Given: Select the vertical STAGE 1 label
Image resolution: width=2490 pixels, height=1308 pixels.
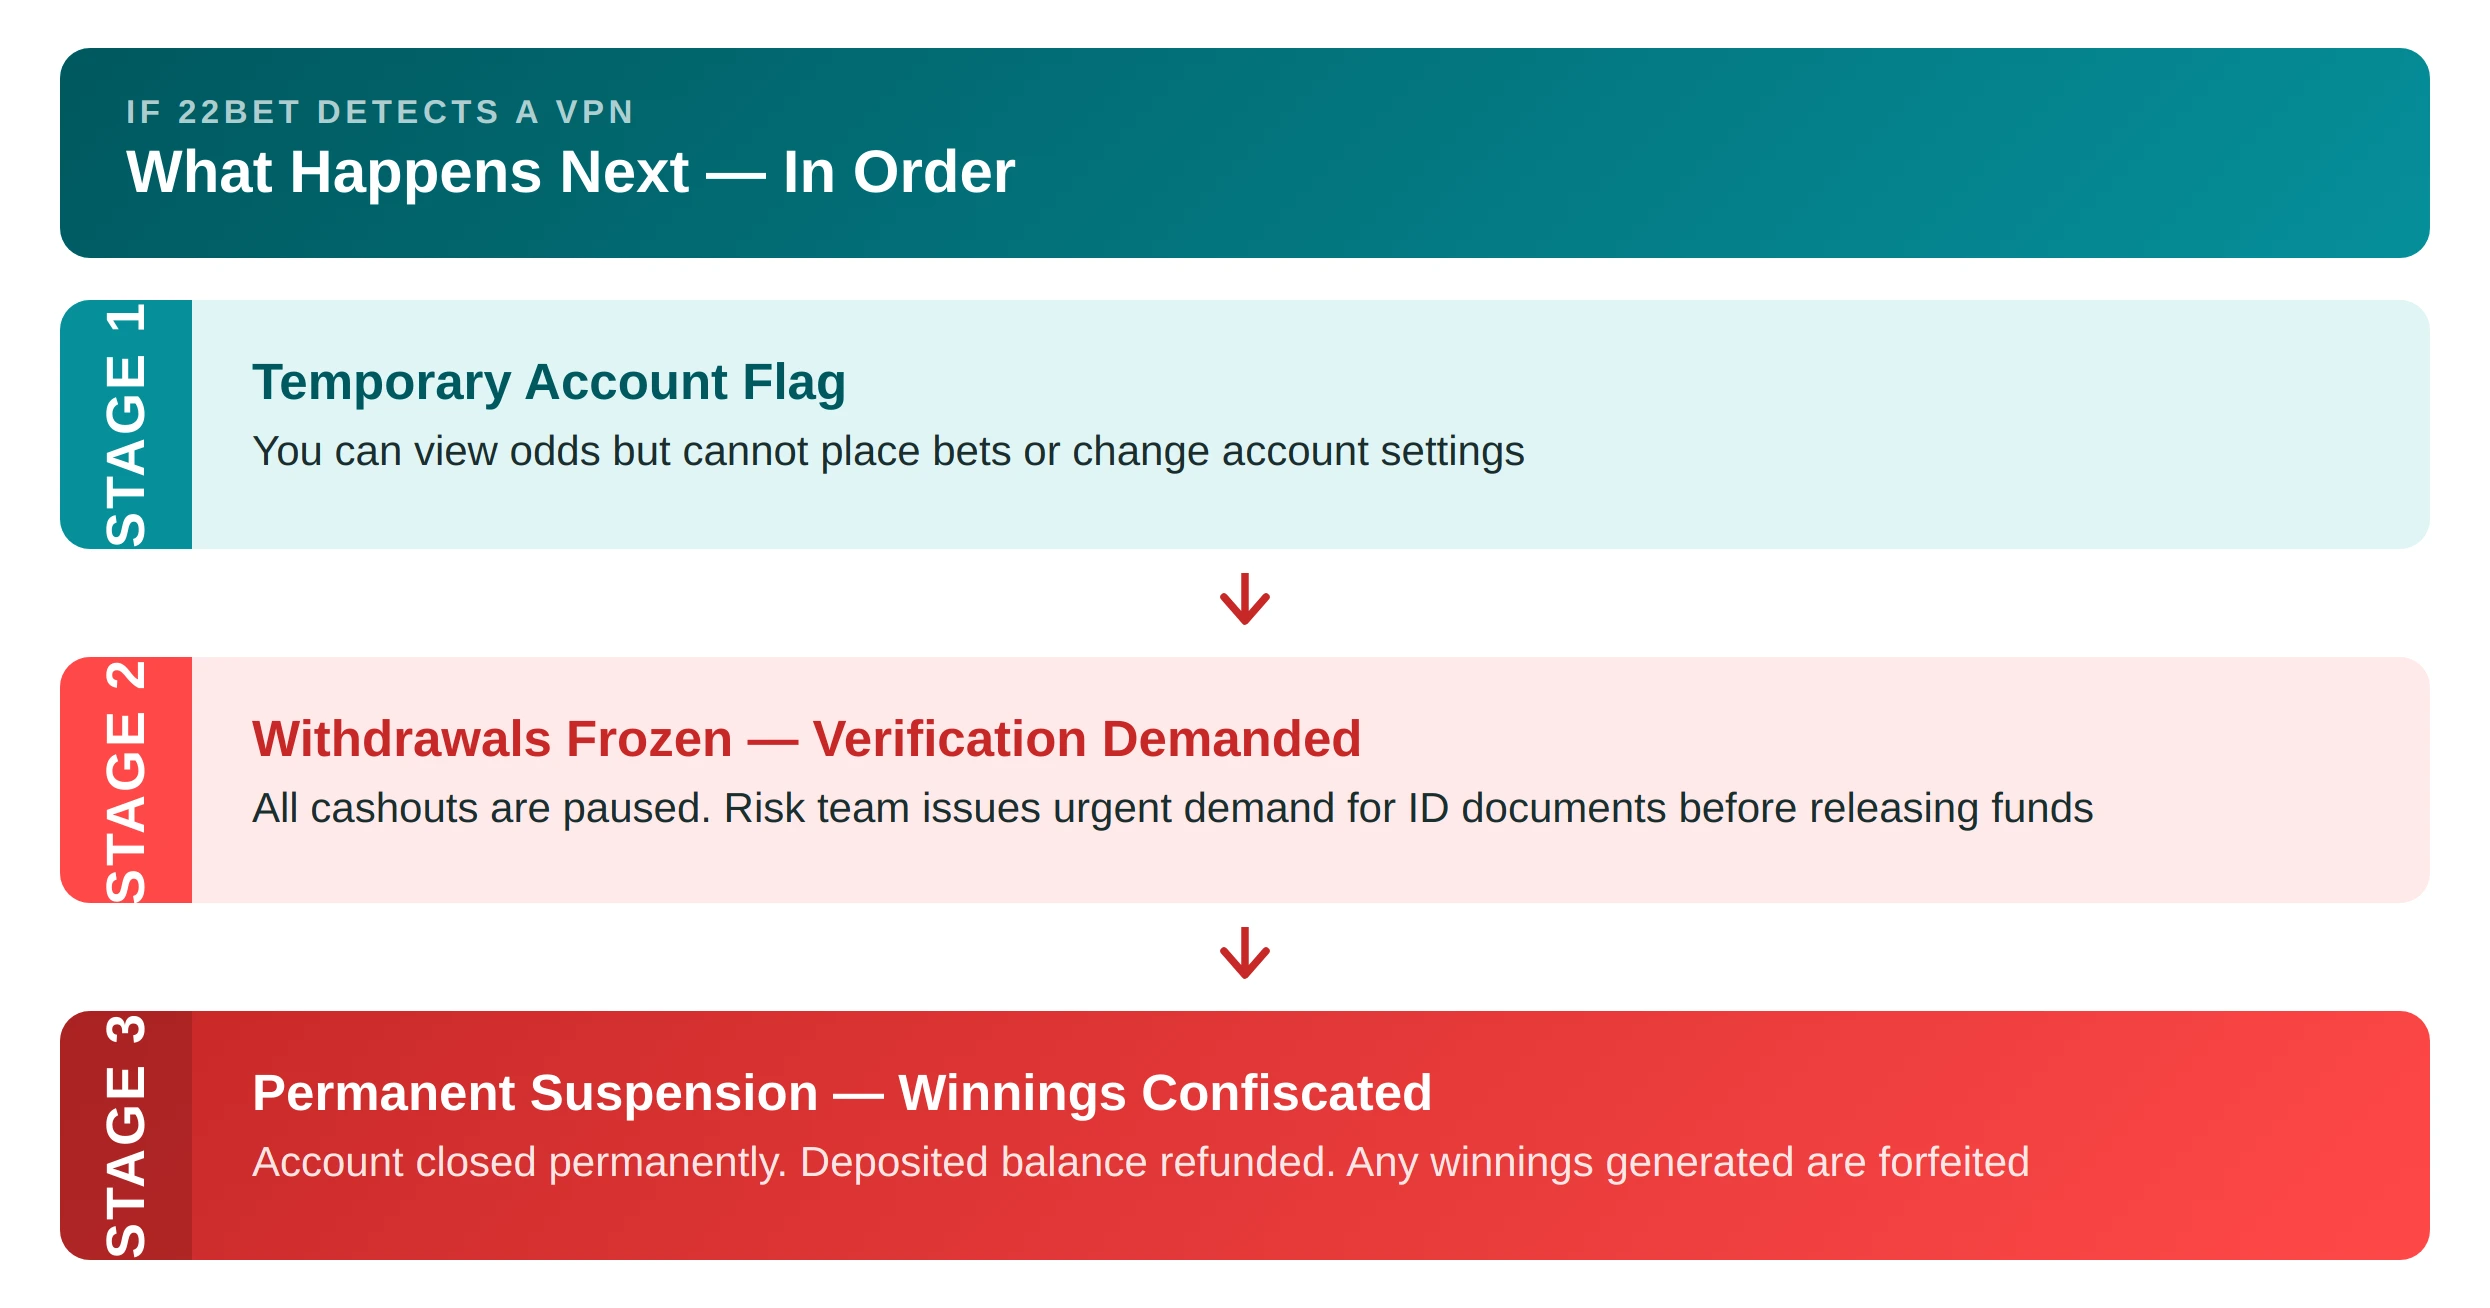Looking at the screenshot, I should pos(126,424).
